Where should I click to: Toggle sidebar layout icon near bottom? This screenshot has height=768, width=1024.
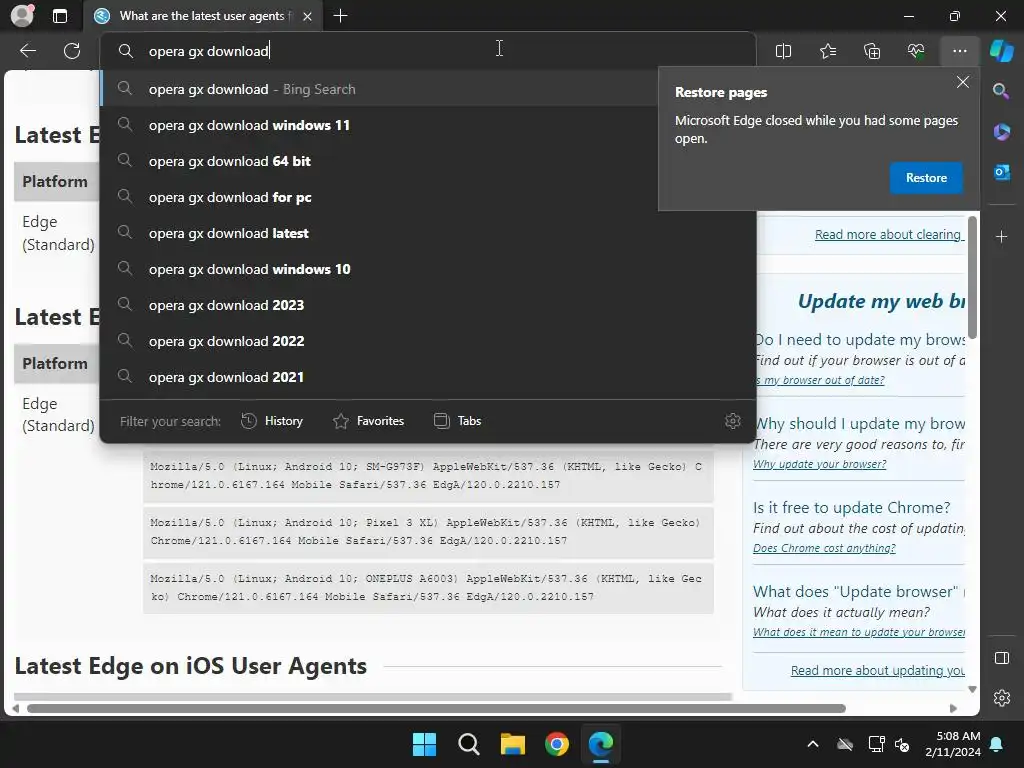(1001, 658)
